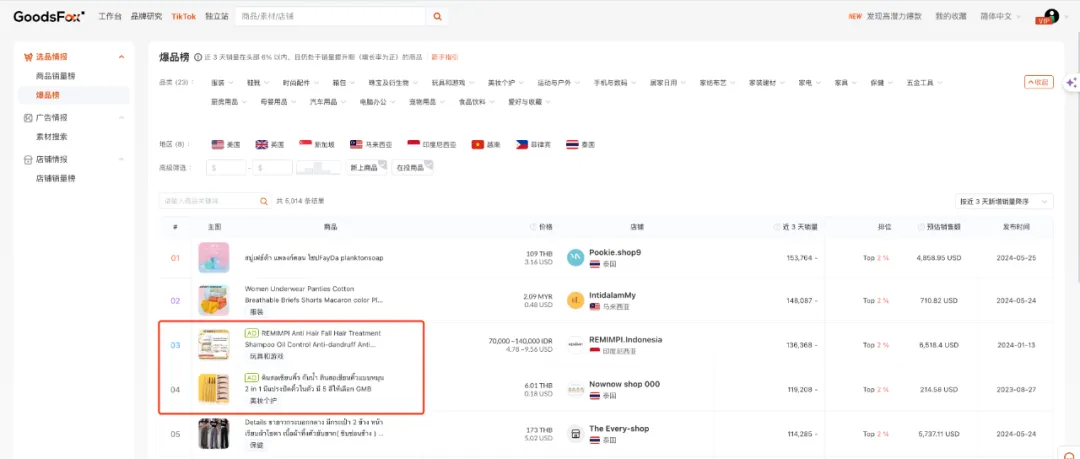This screenshot has height=459, width=1080.
Task: Click the 收起 collapse button
Action: 1039,82
